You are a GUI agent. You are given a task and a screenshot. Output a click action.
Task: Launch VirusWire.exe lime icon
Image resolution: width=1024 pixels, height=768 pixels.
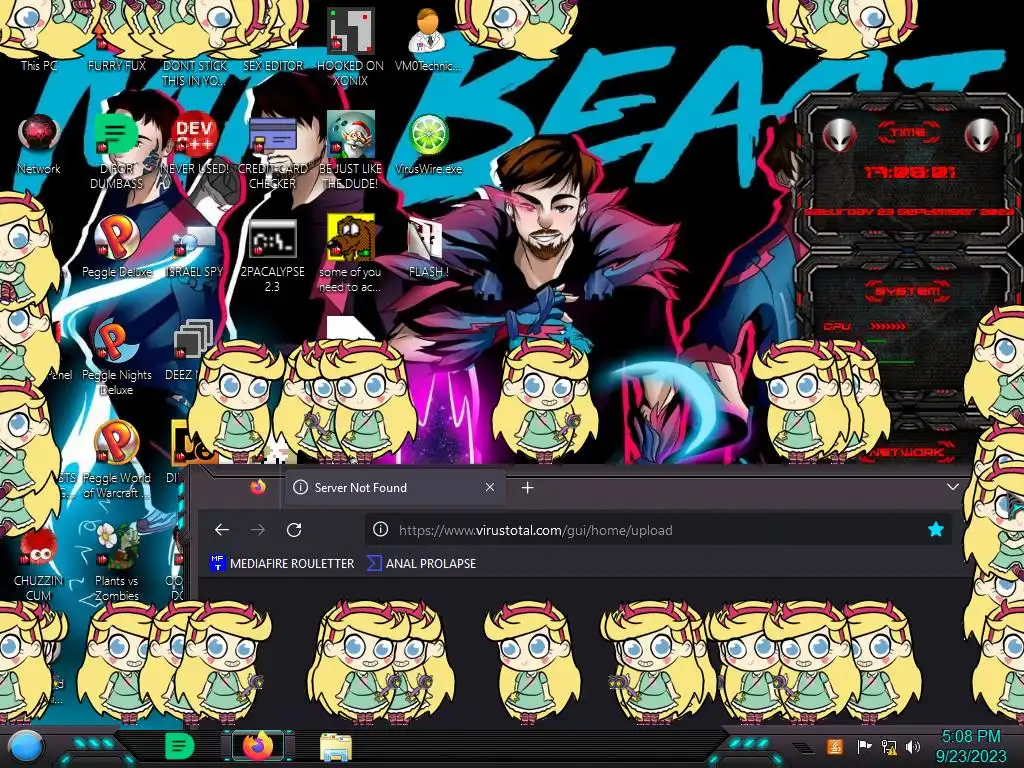tap(428, 145)
